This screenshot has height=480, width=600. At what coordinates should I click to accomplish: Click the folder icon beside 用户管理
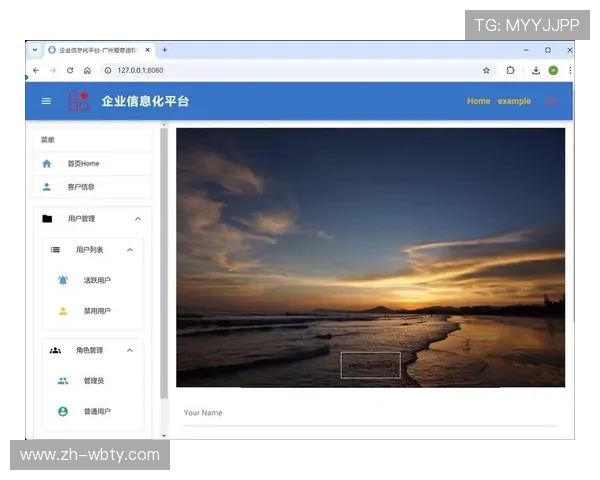point(47,219)
